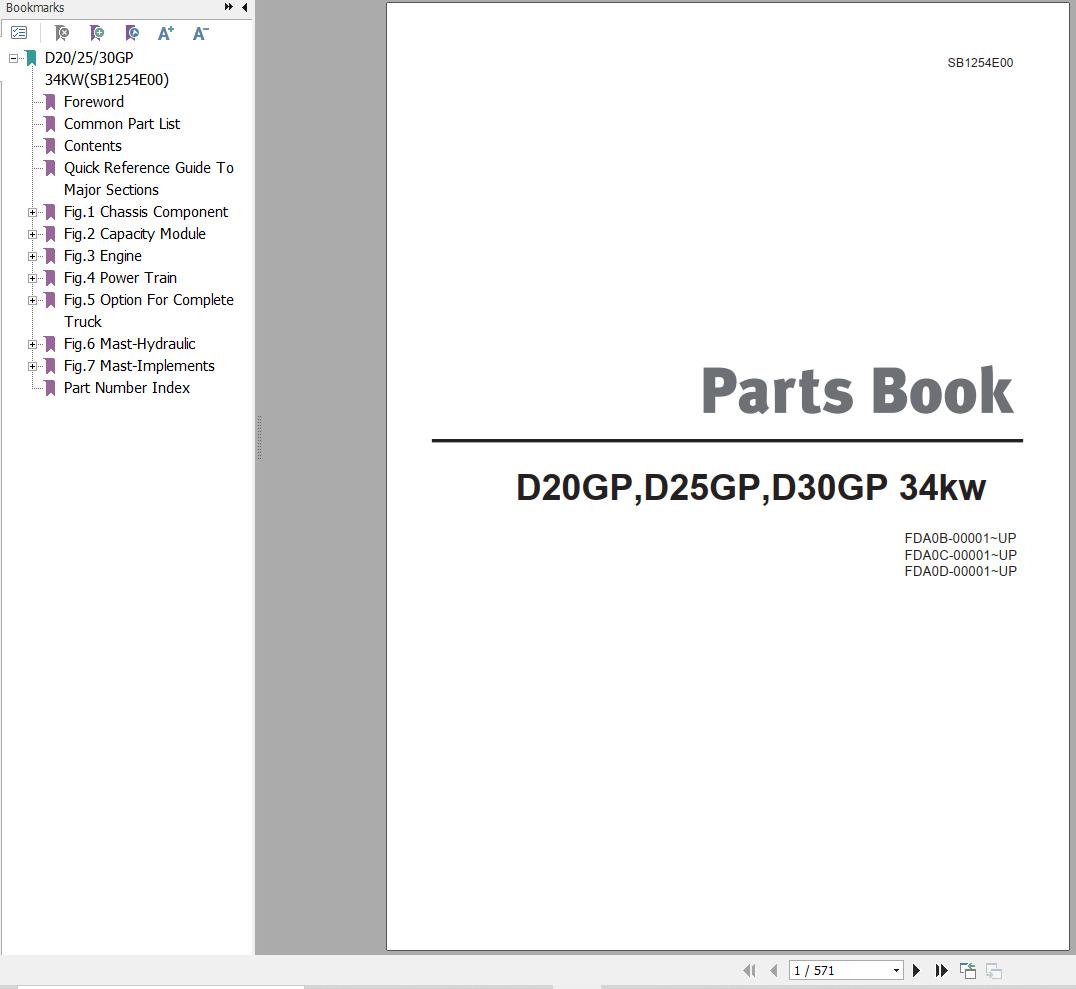Select Fig.4 Power Train bookmark text
Screen dimensions: 1076x989
point(120,277)
